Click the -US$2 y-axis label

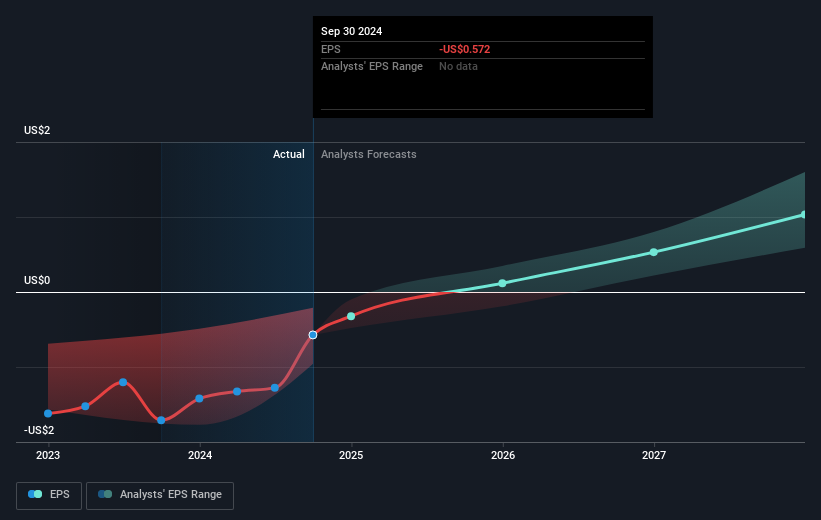point(39,430)
